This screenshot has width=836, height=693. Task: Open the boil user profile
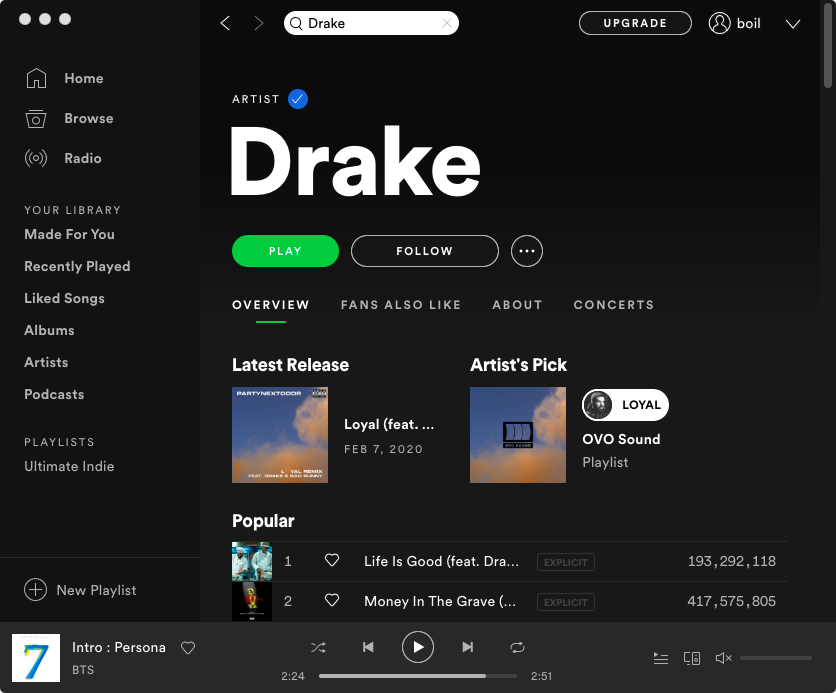click(x=735, y=23)
